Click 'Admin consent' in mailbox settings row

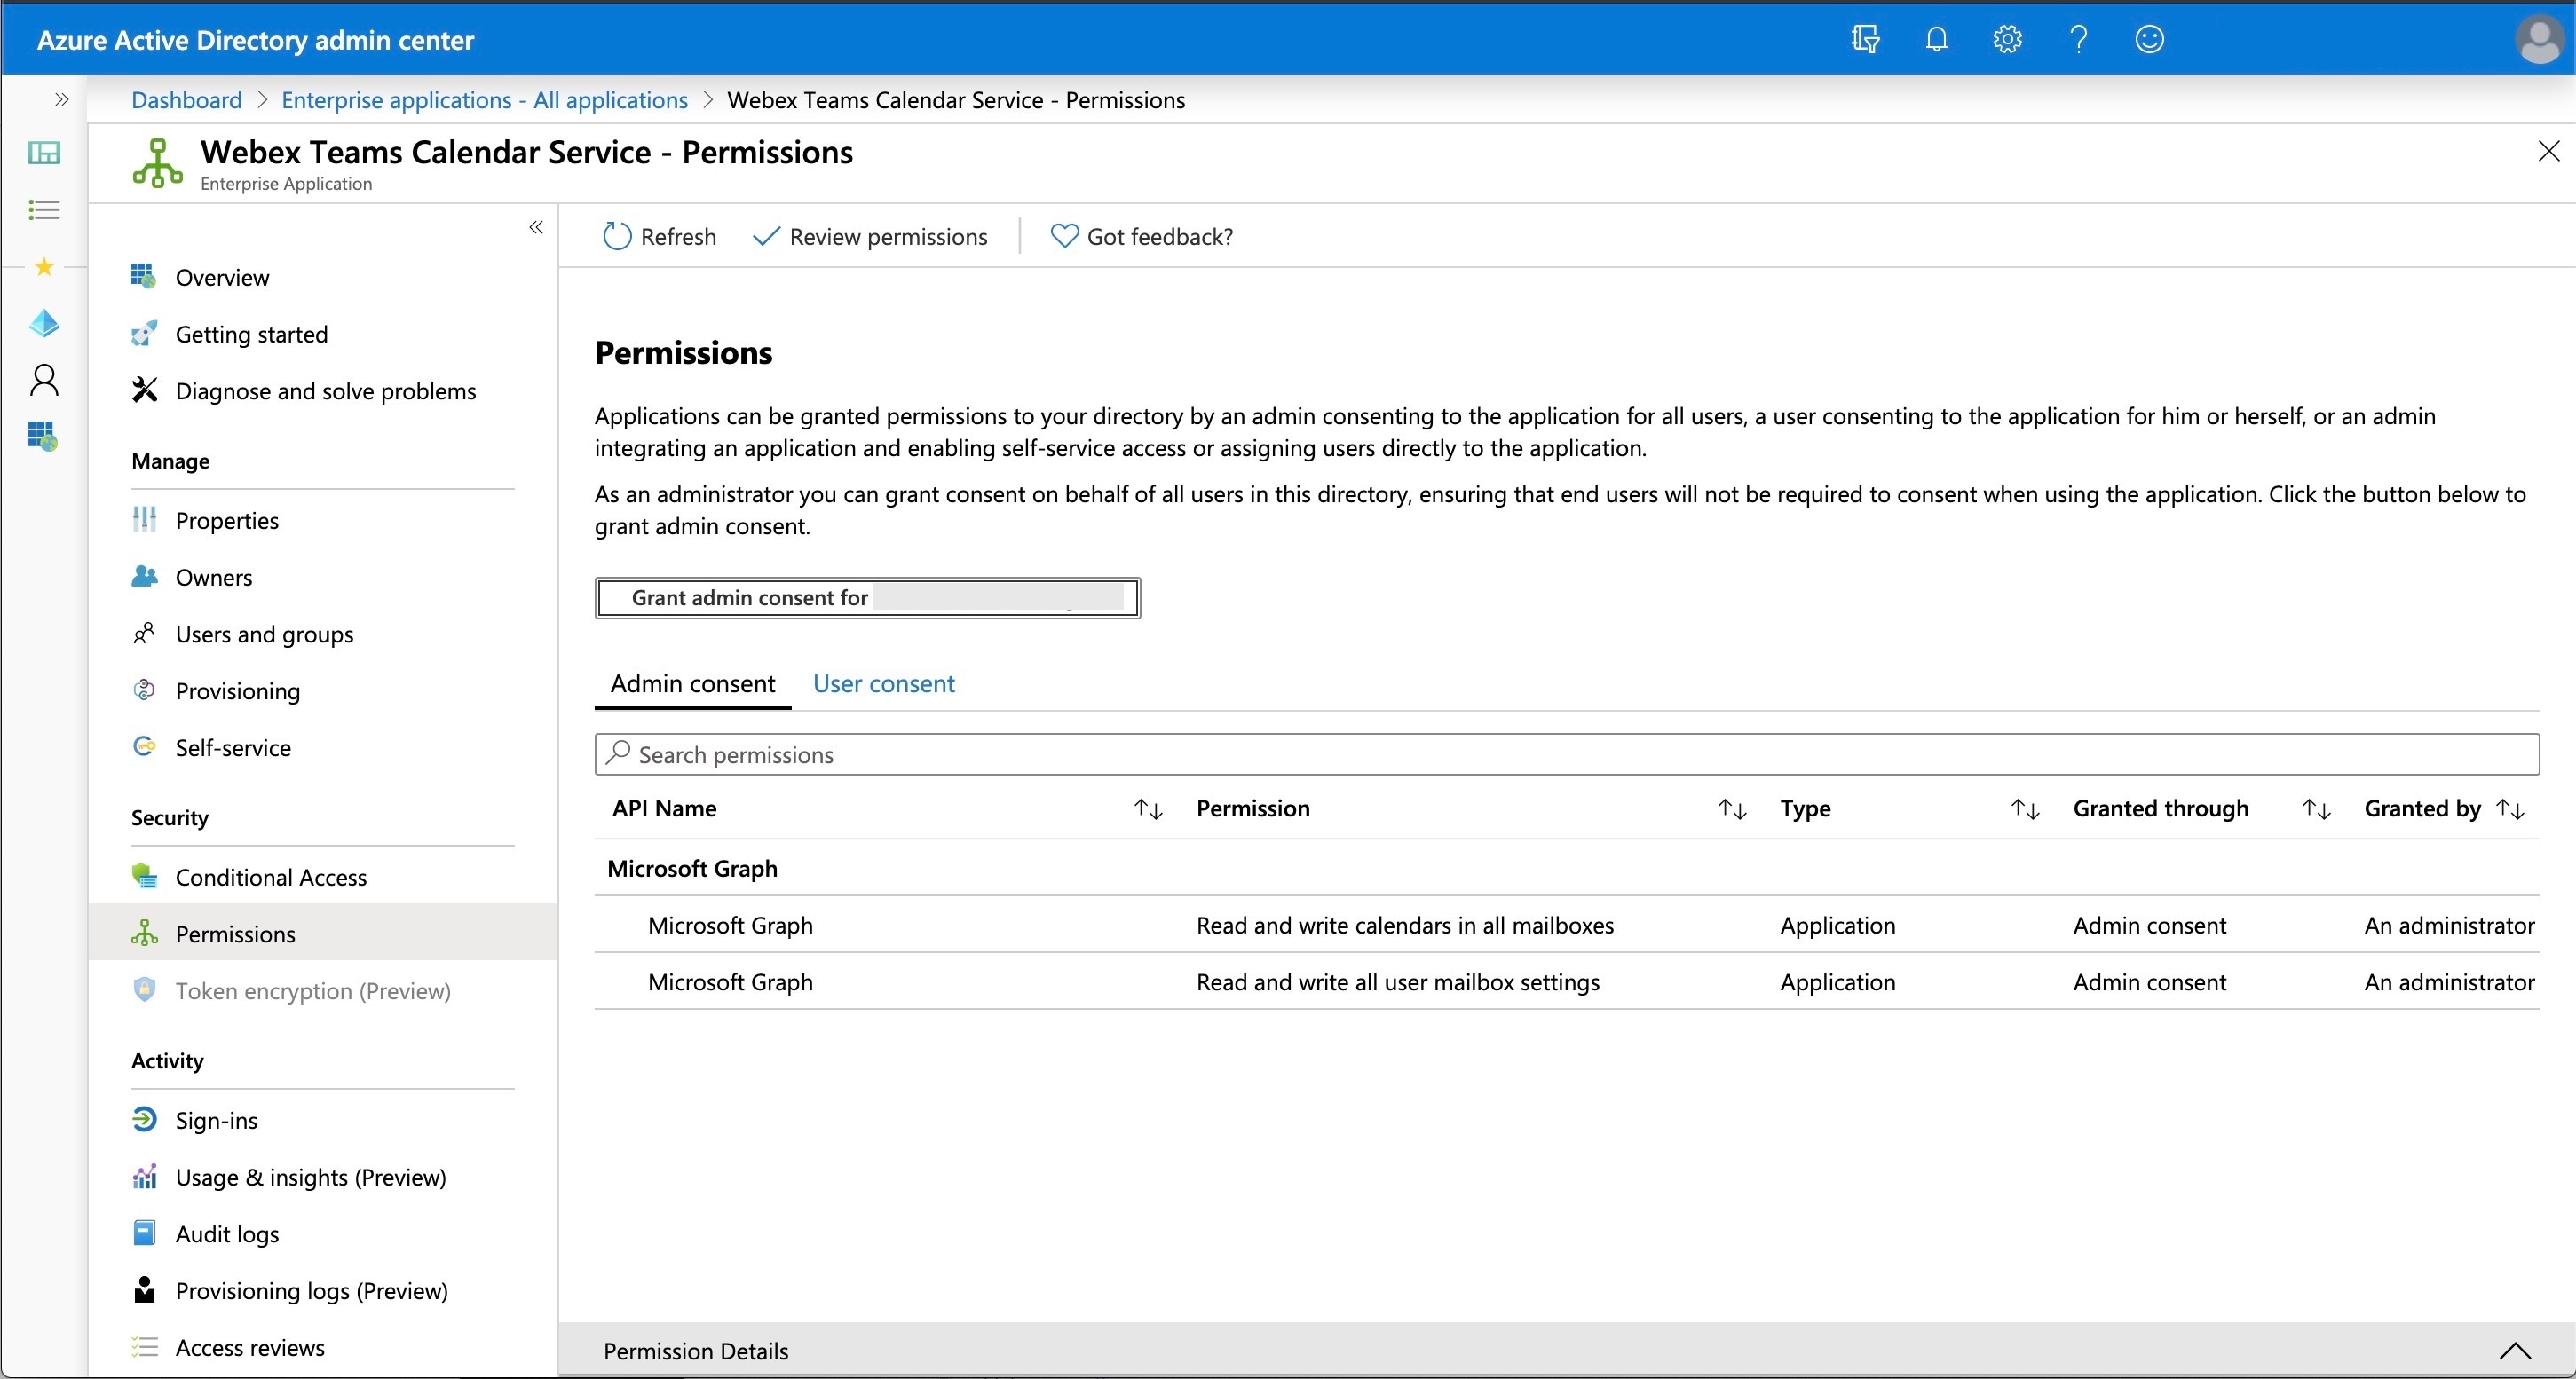point(2149,982)
